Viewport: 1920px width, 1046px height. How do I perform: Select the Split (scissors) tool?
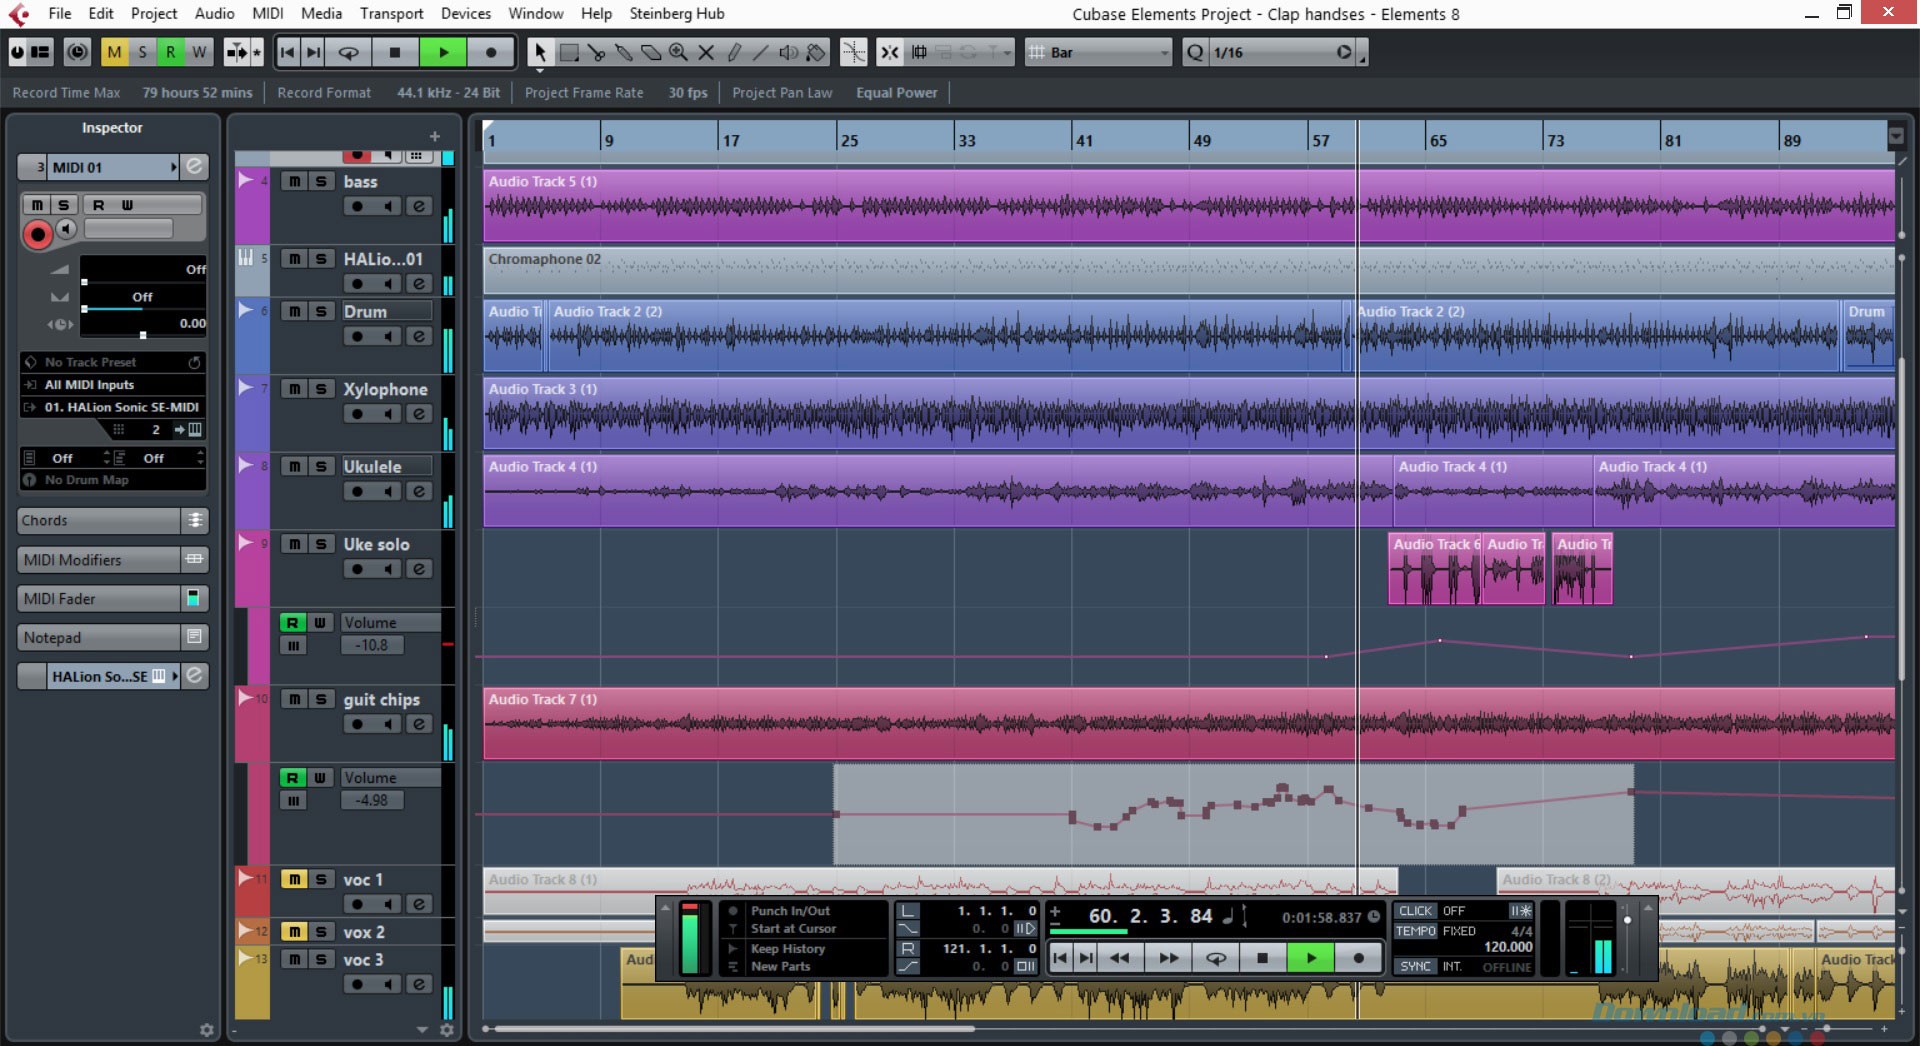[597, 52]
